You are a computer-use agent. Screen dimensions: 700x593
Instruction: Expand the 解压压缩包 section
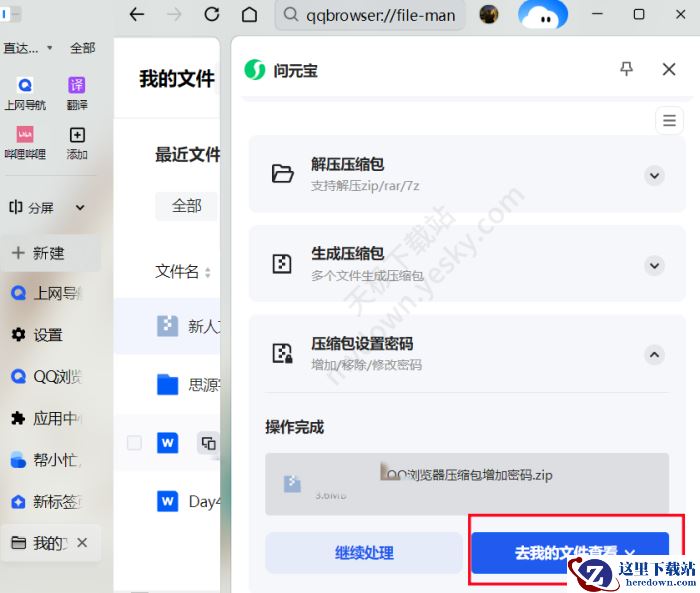654,175
